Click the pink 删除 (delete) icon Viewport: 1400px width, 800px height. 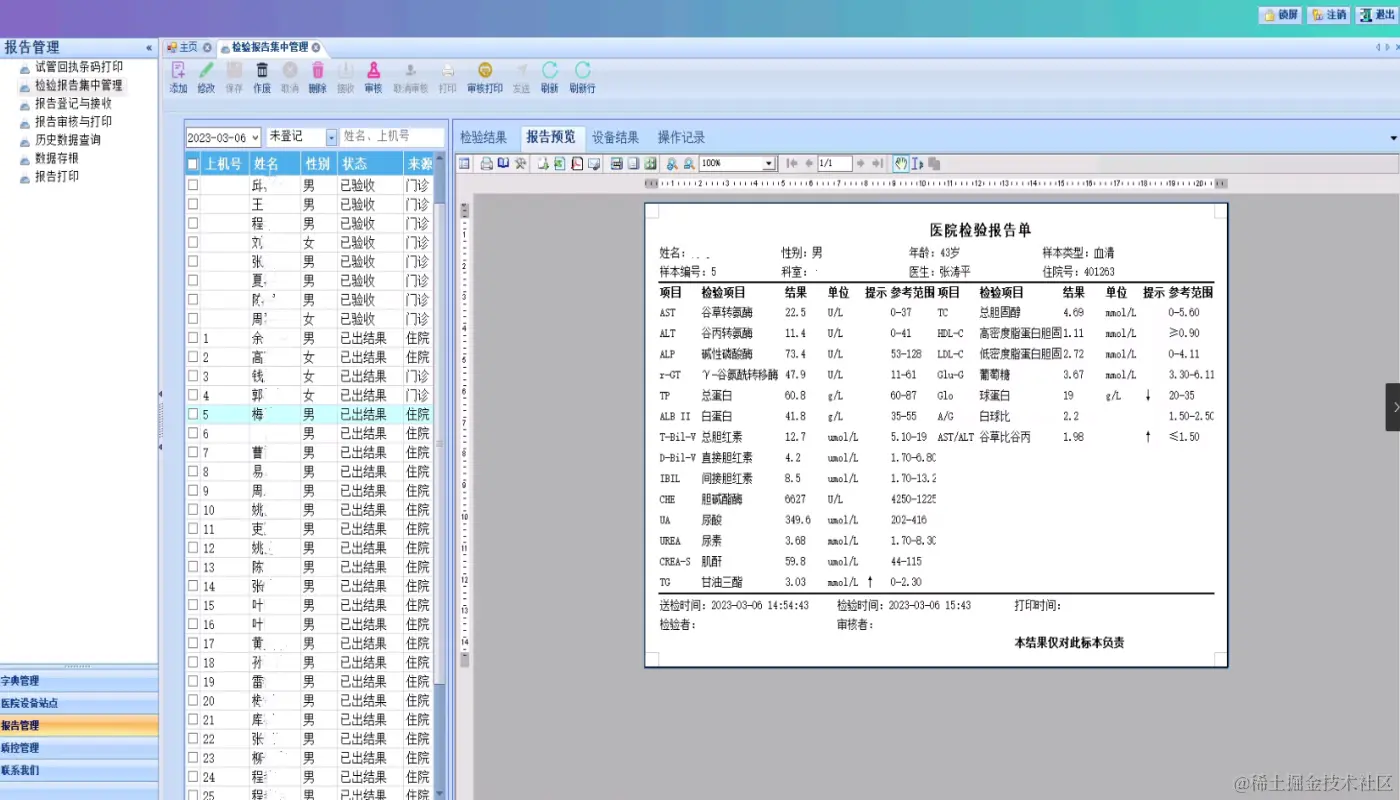click(318, 70)
